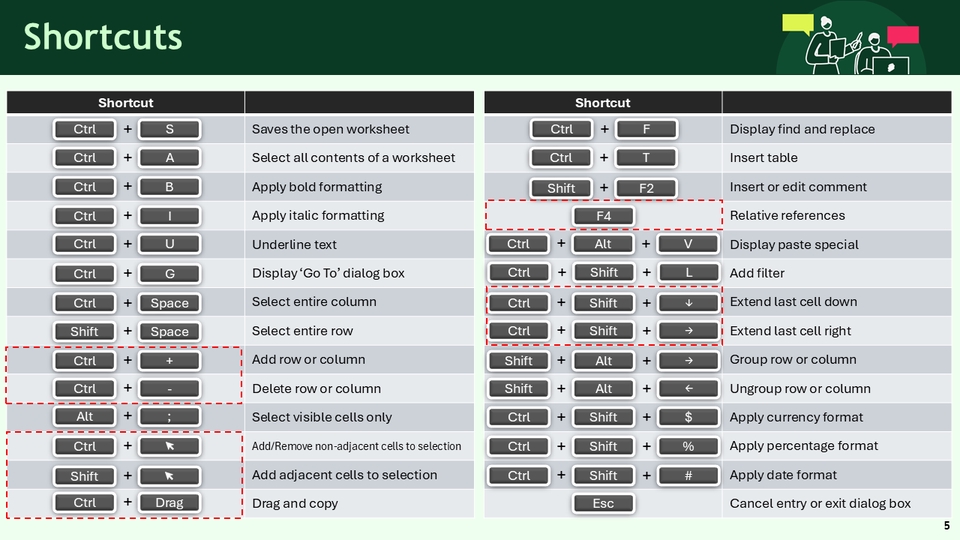Click the 'Apply currency format' description

(x=796, y=417)
